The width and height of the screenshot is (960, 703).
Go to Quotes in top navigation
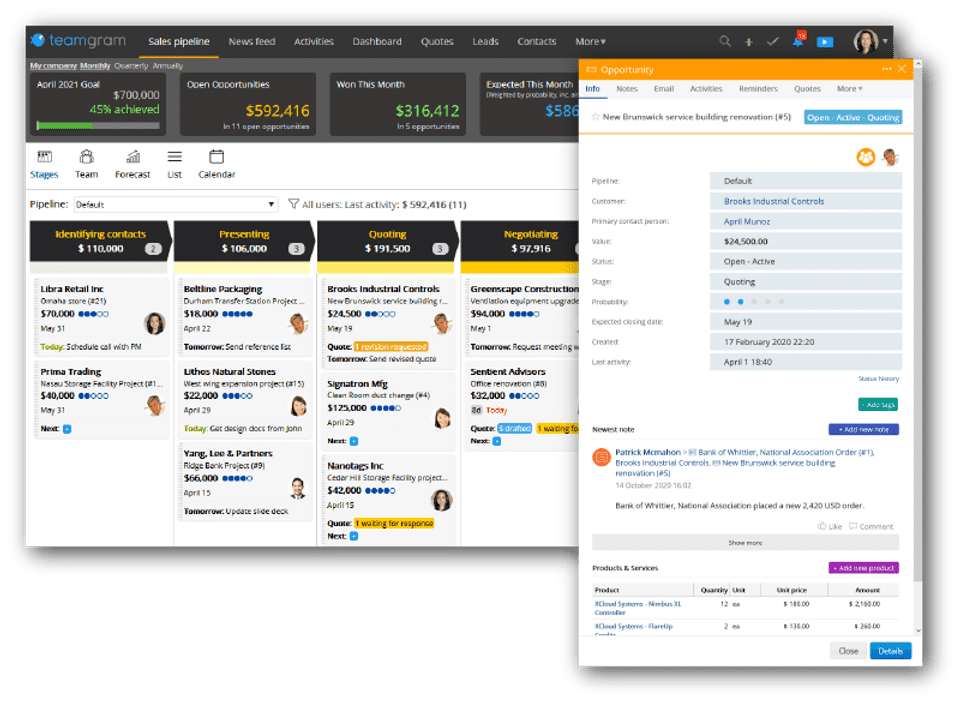[x=437, y=42]
